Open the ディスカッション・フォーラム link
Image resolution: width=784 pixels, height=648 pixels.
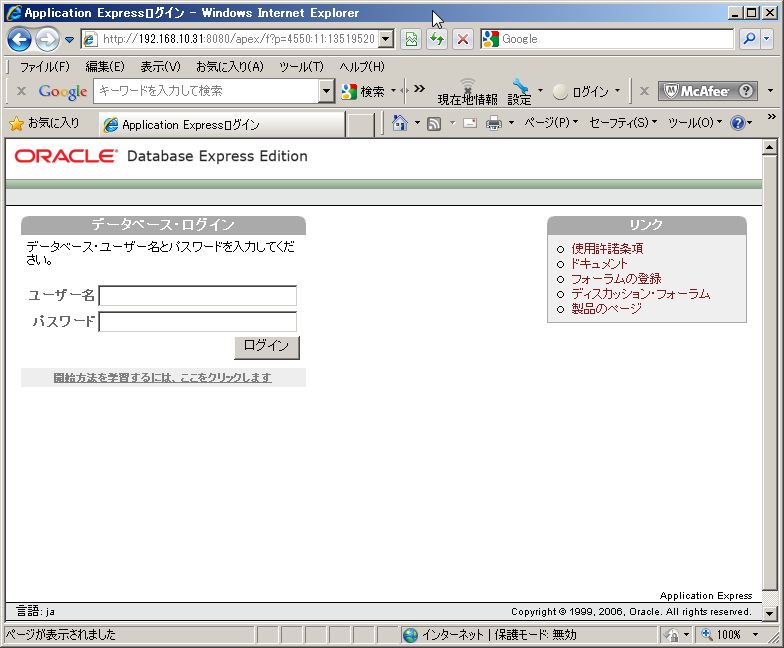point(640,294)
